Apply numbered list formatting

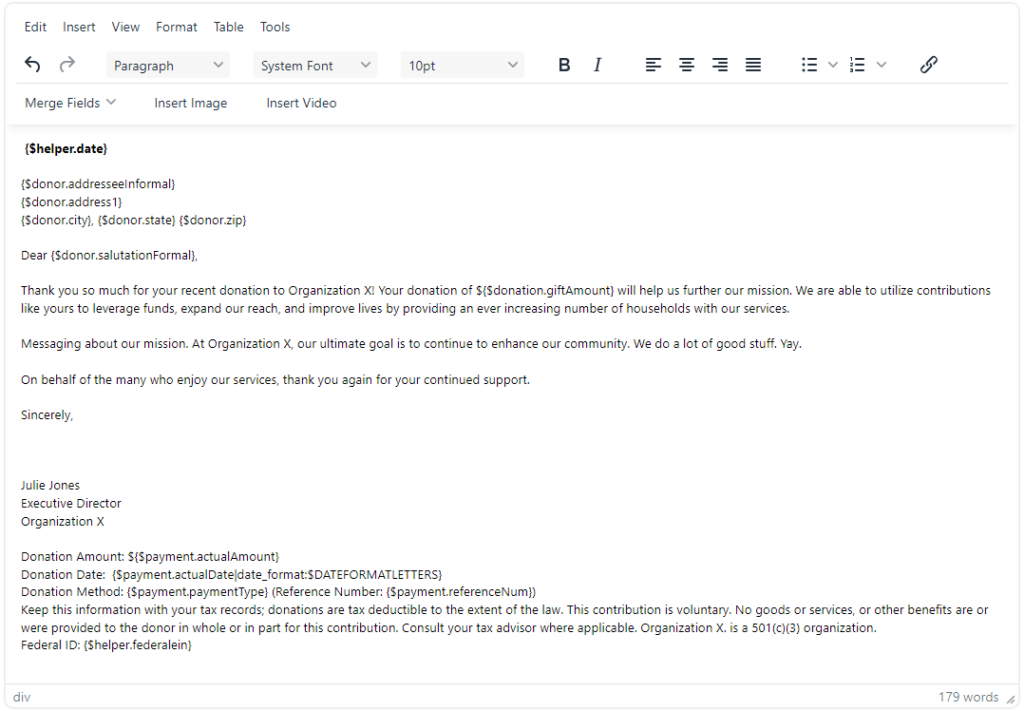coord(857,65)
